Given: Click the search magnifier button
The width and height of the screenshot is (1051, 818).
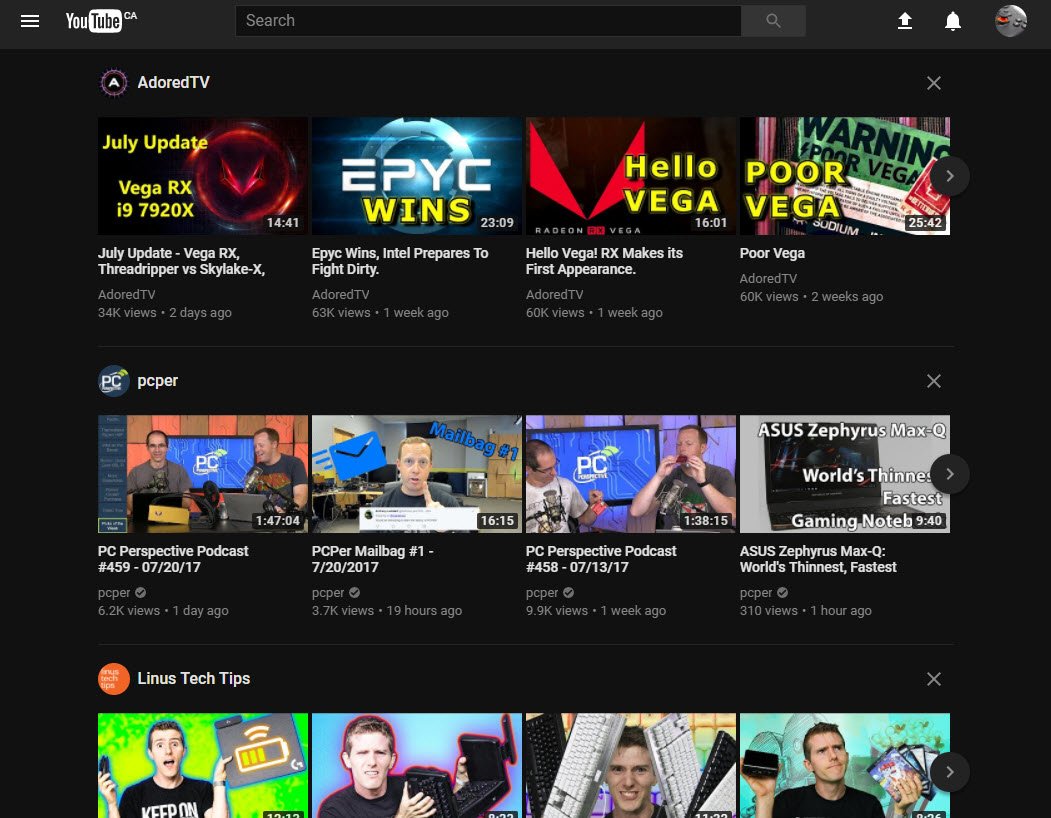Looking at the screenshot, I should pos(773,21).
